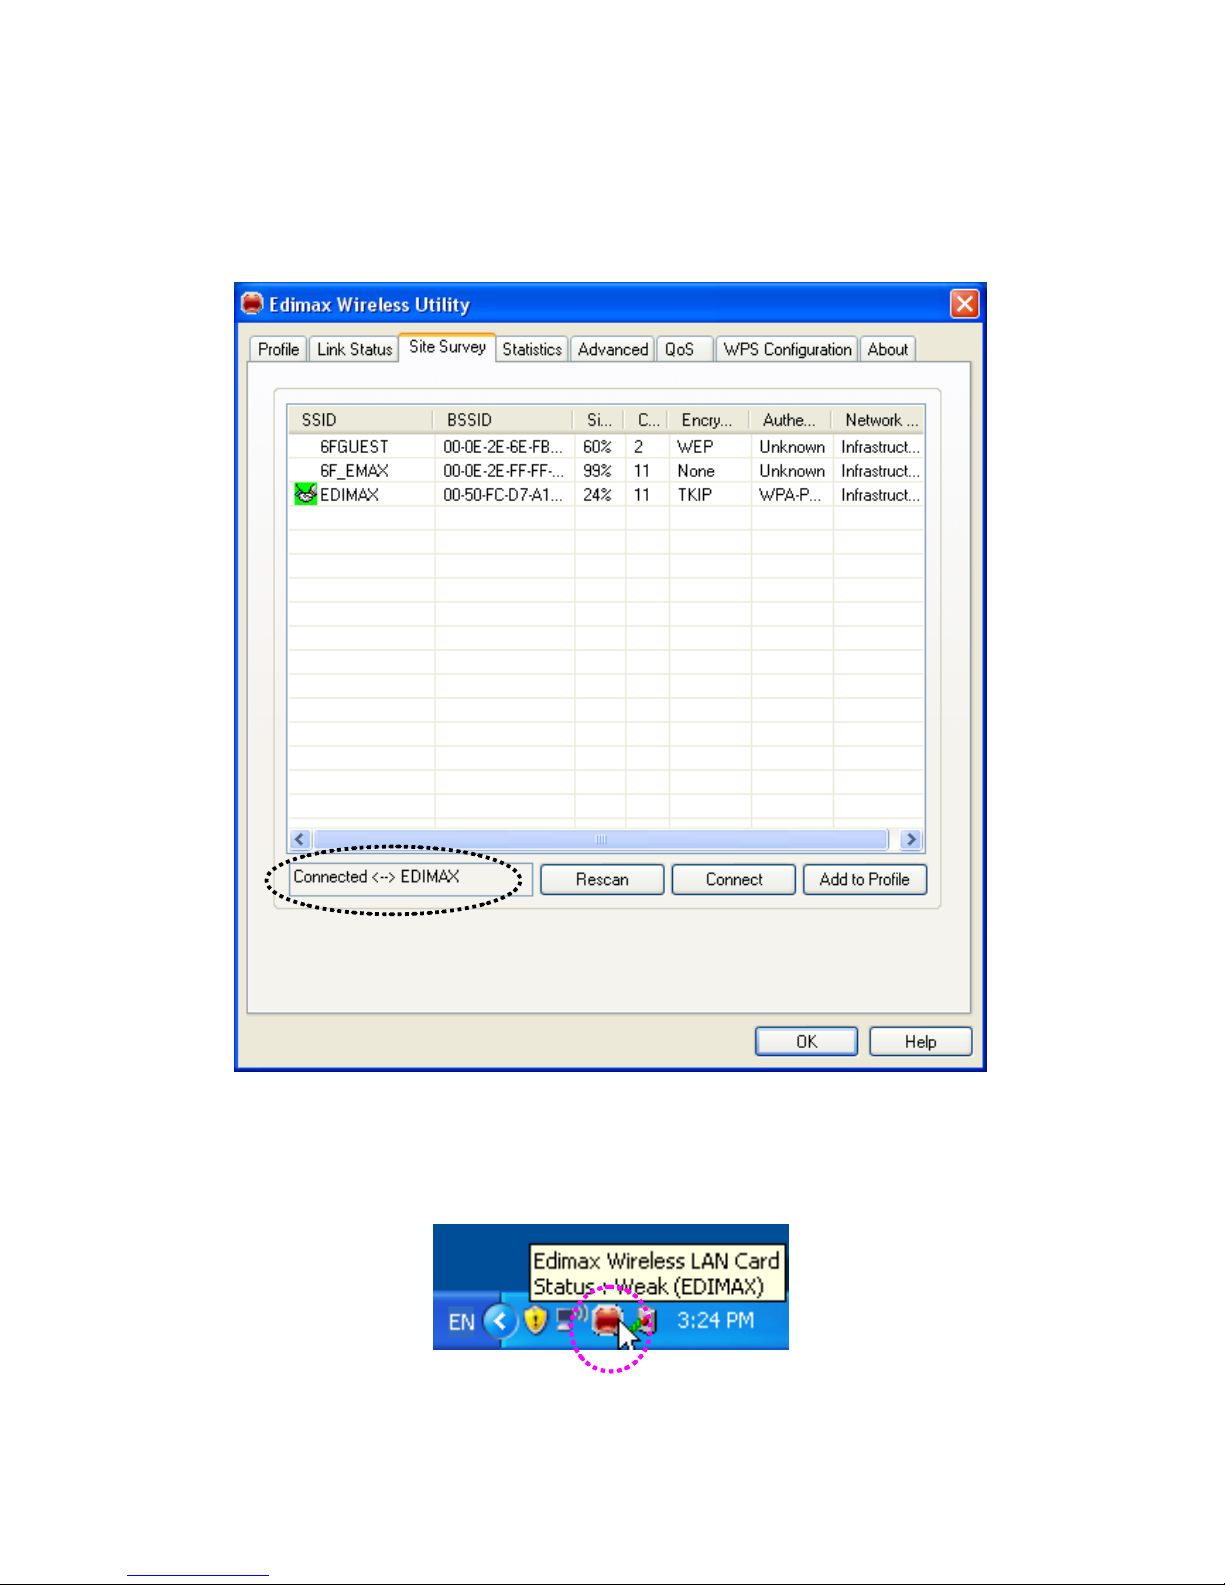Open the WPS Configuration tab
Screen dimensions: 1225x1585
coord(787,349)
